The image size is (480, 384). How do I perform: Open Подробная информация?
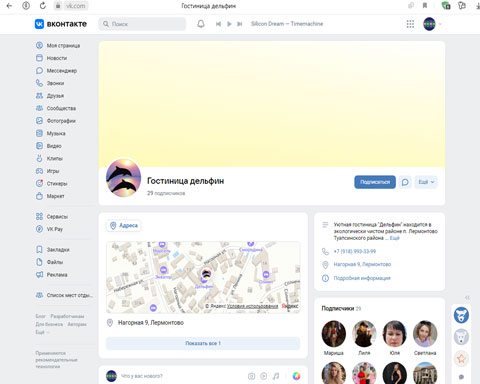362,278
